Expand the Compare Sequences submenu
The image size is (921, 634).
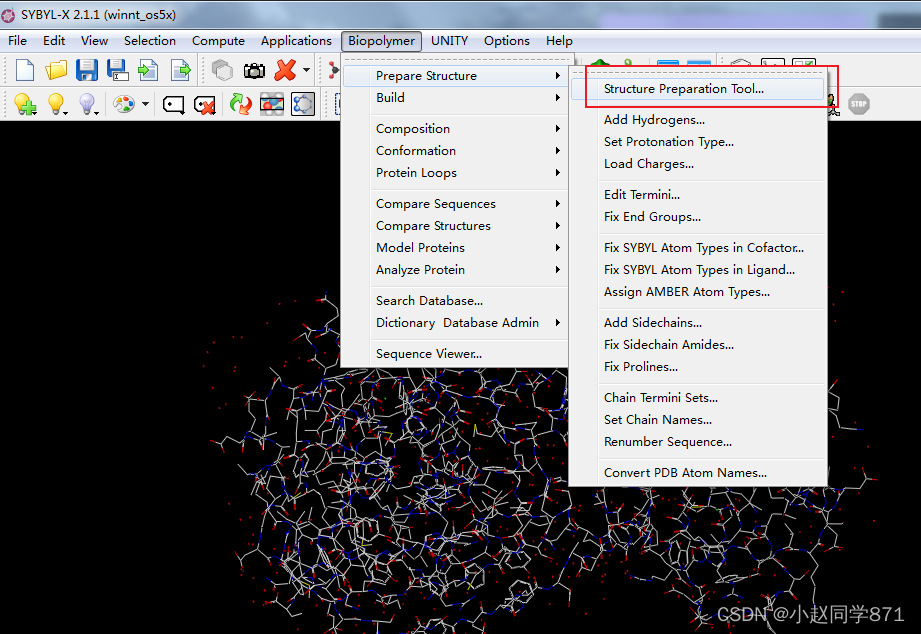coord(455,204)
